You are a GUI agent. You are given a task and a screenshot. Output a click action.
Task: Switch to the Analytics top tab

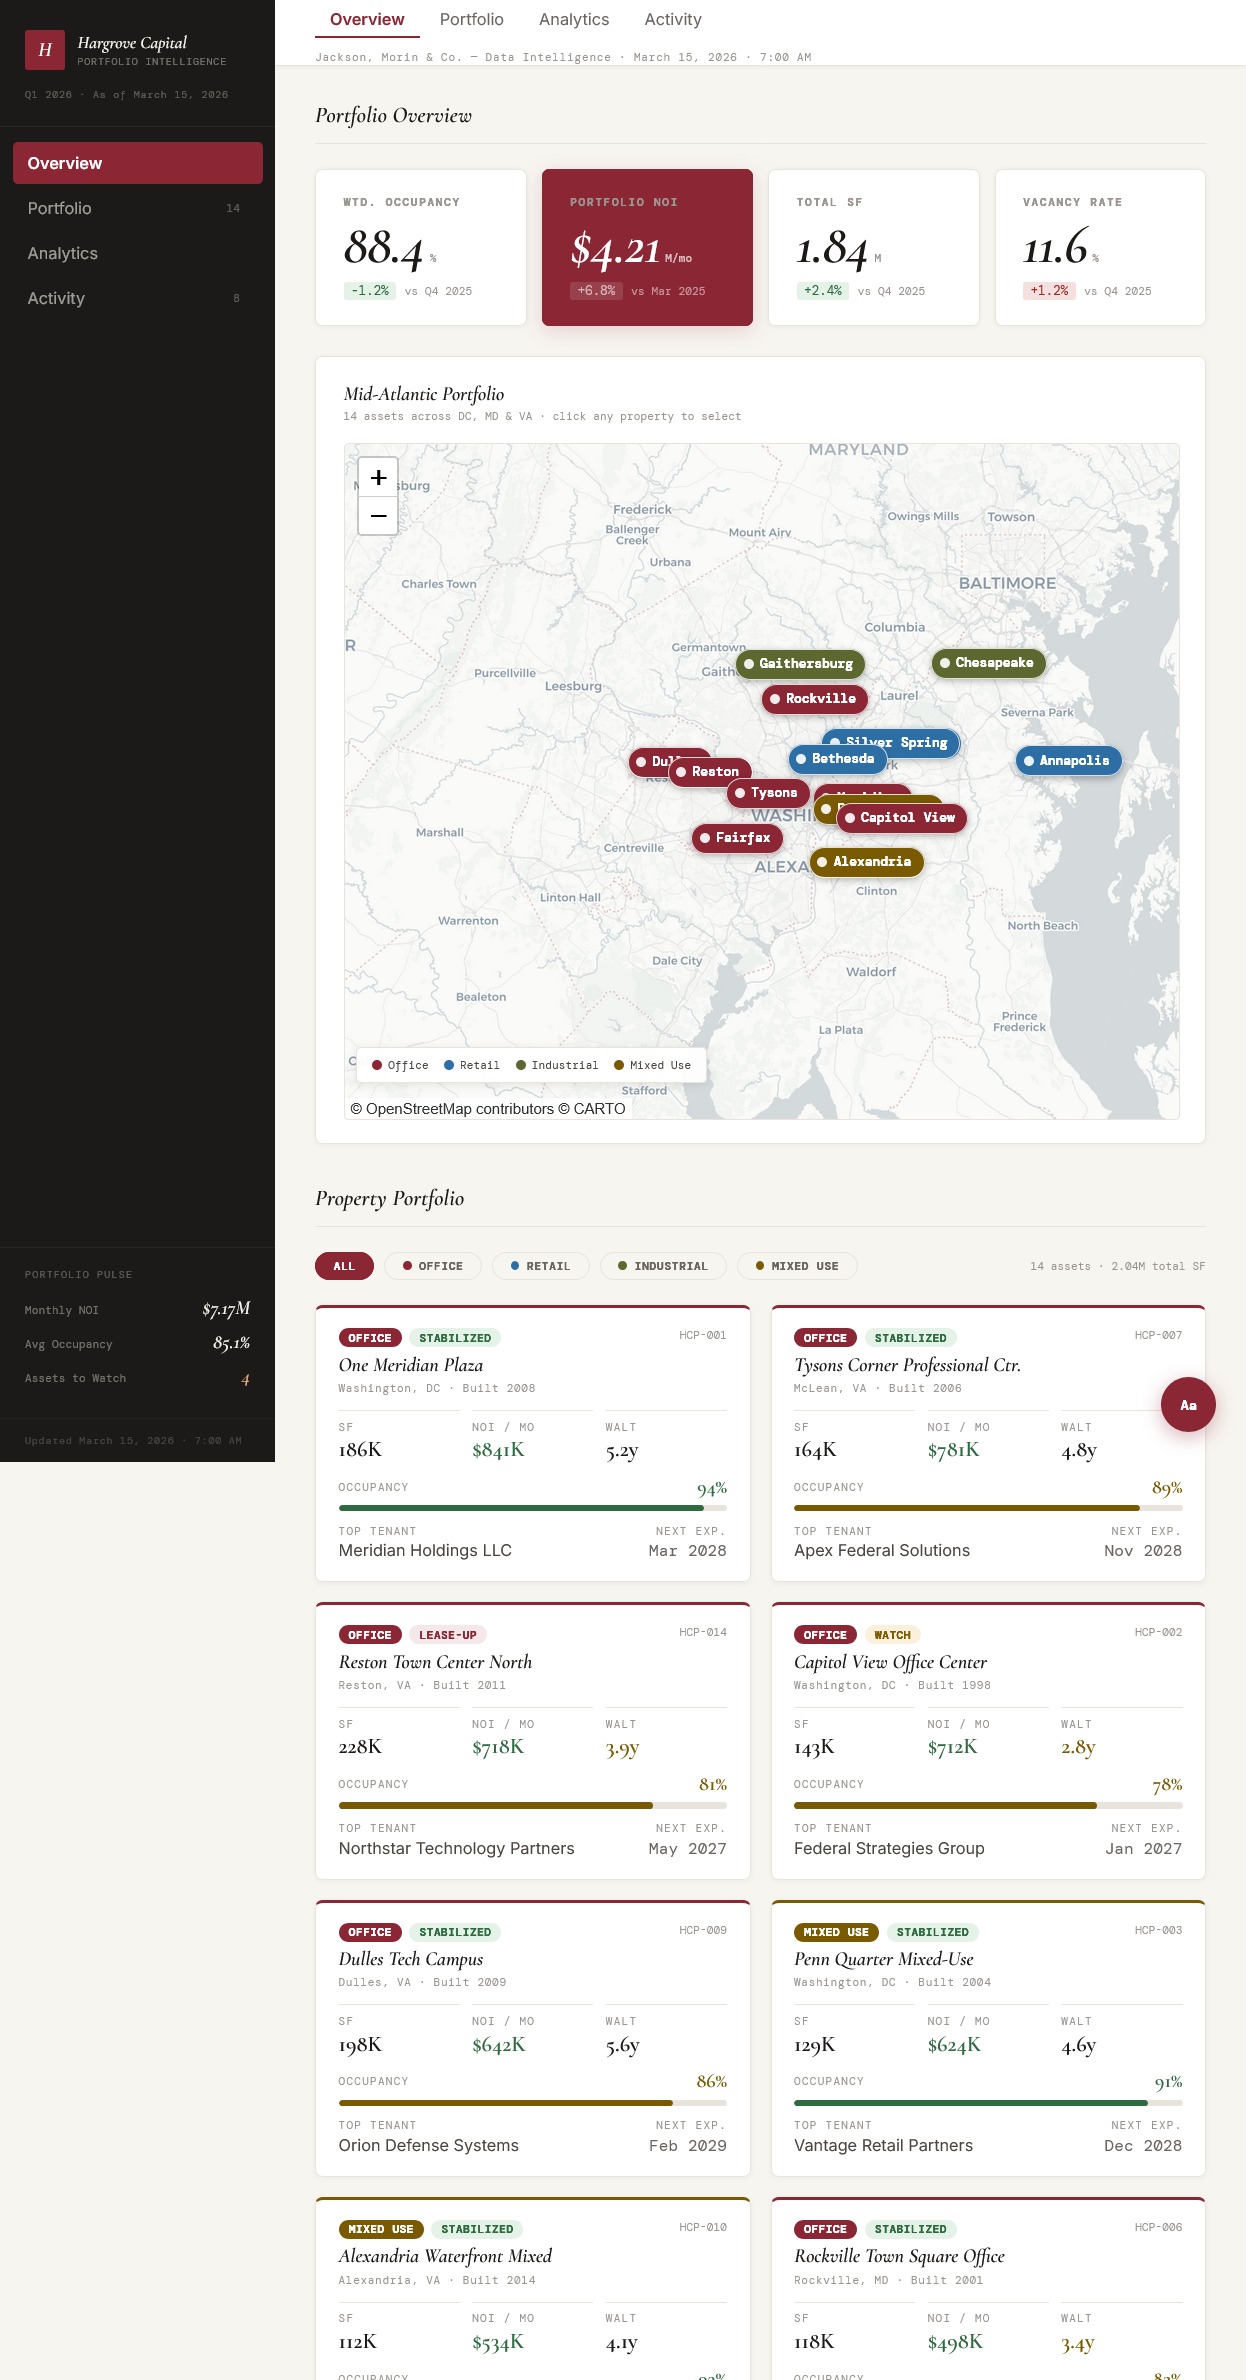pyautogui.click(x=574, y=20)
